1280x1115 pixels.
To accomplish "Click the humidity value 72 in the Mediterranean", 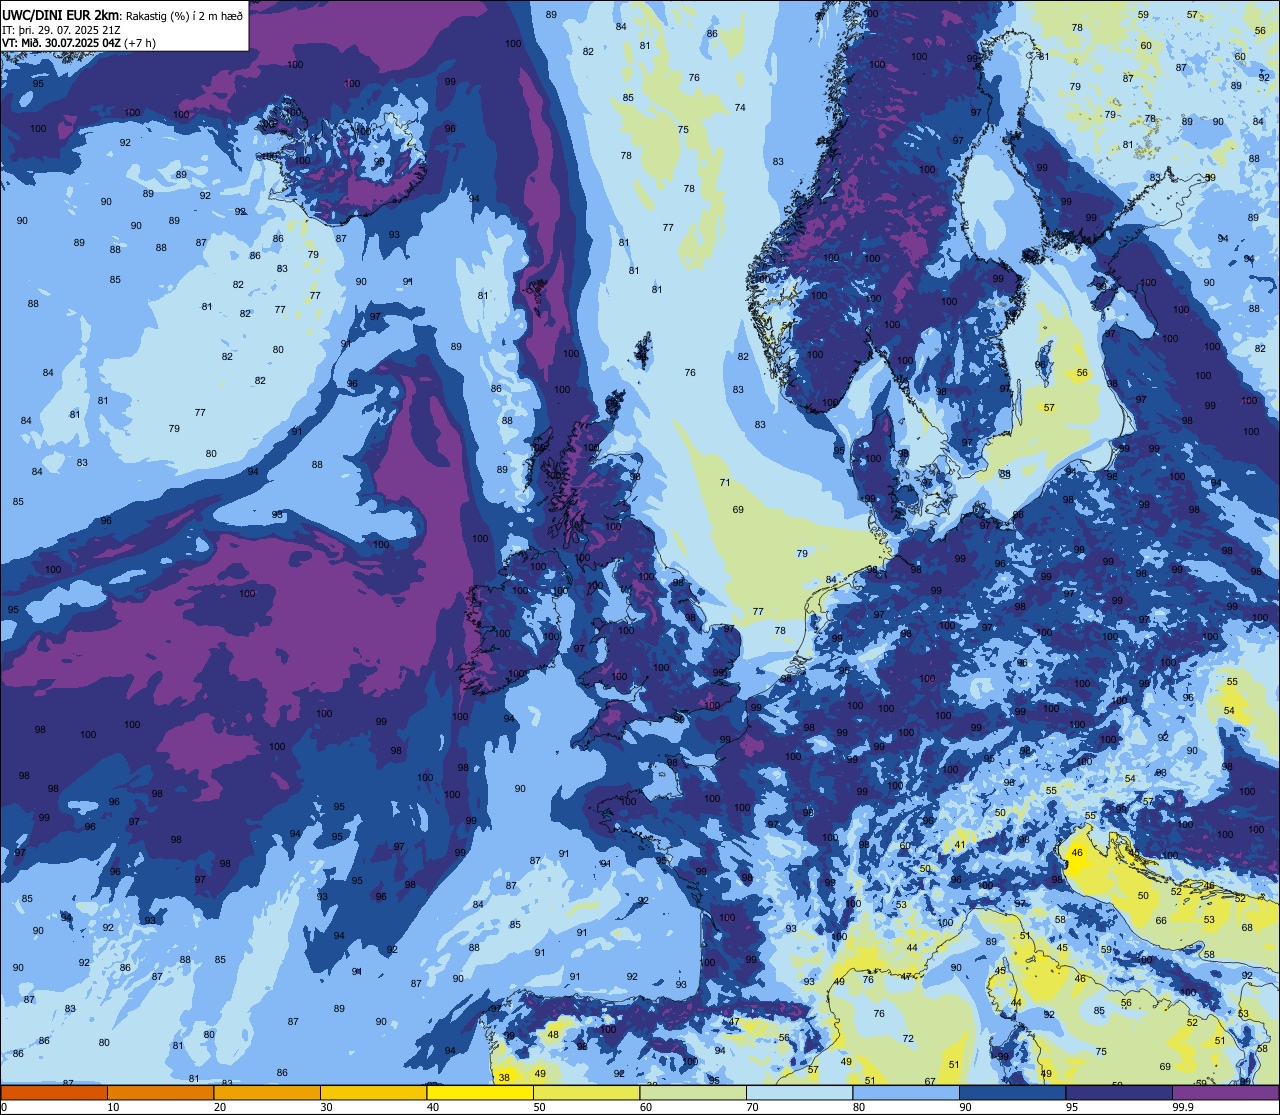I will coord(908,1039).
